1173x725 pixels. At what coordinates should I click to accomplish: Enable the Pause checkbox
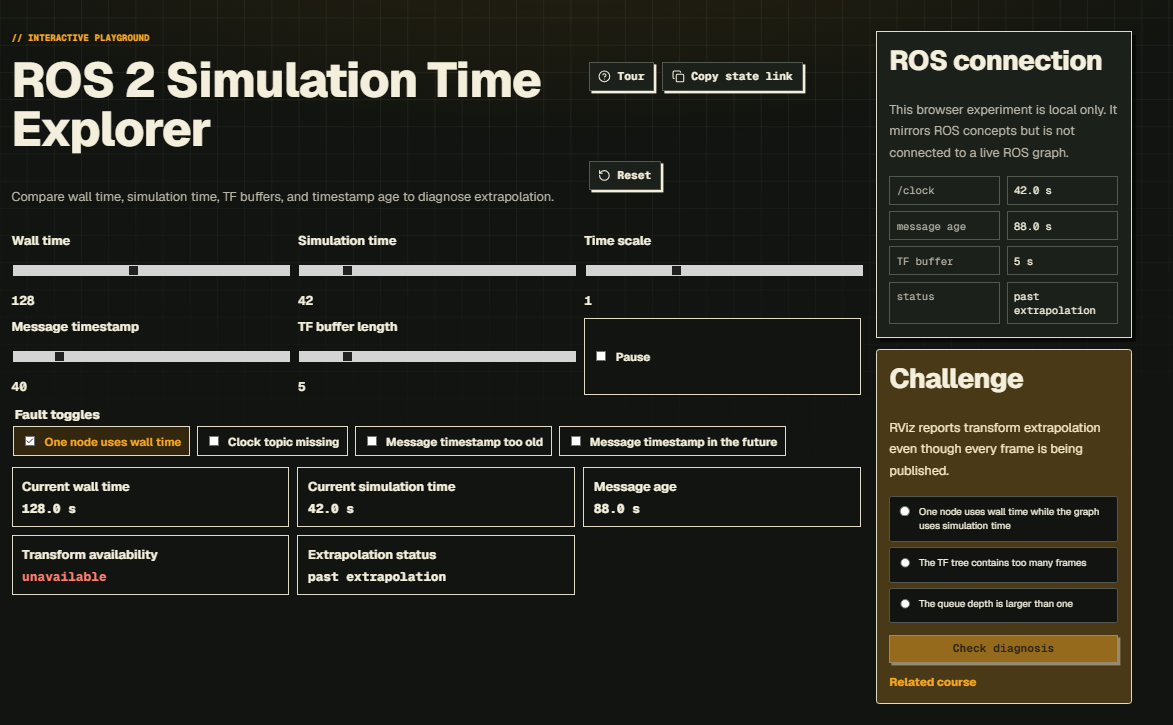click(601, 356)
